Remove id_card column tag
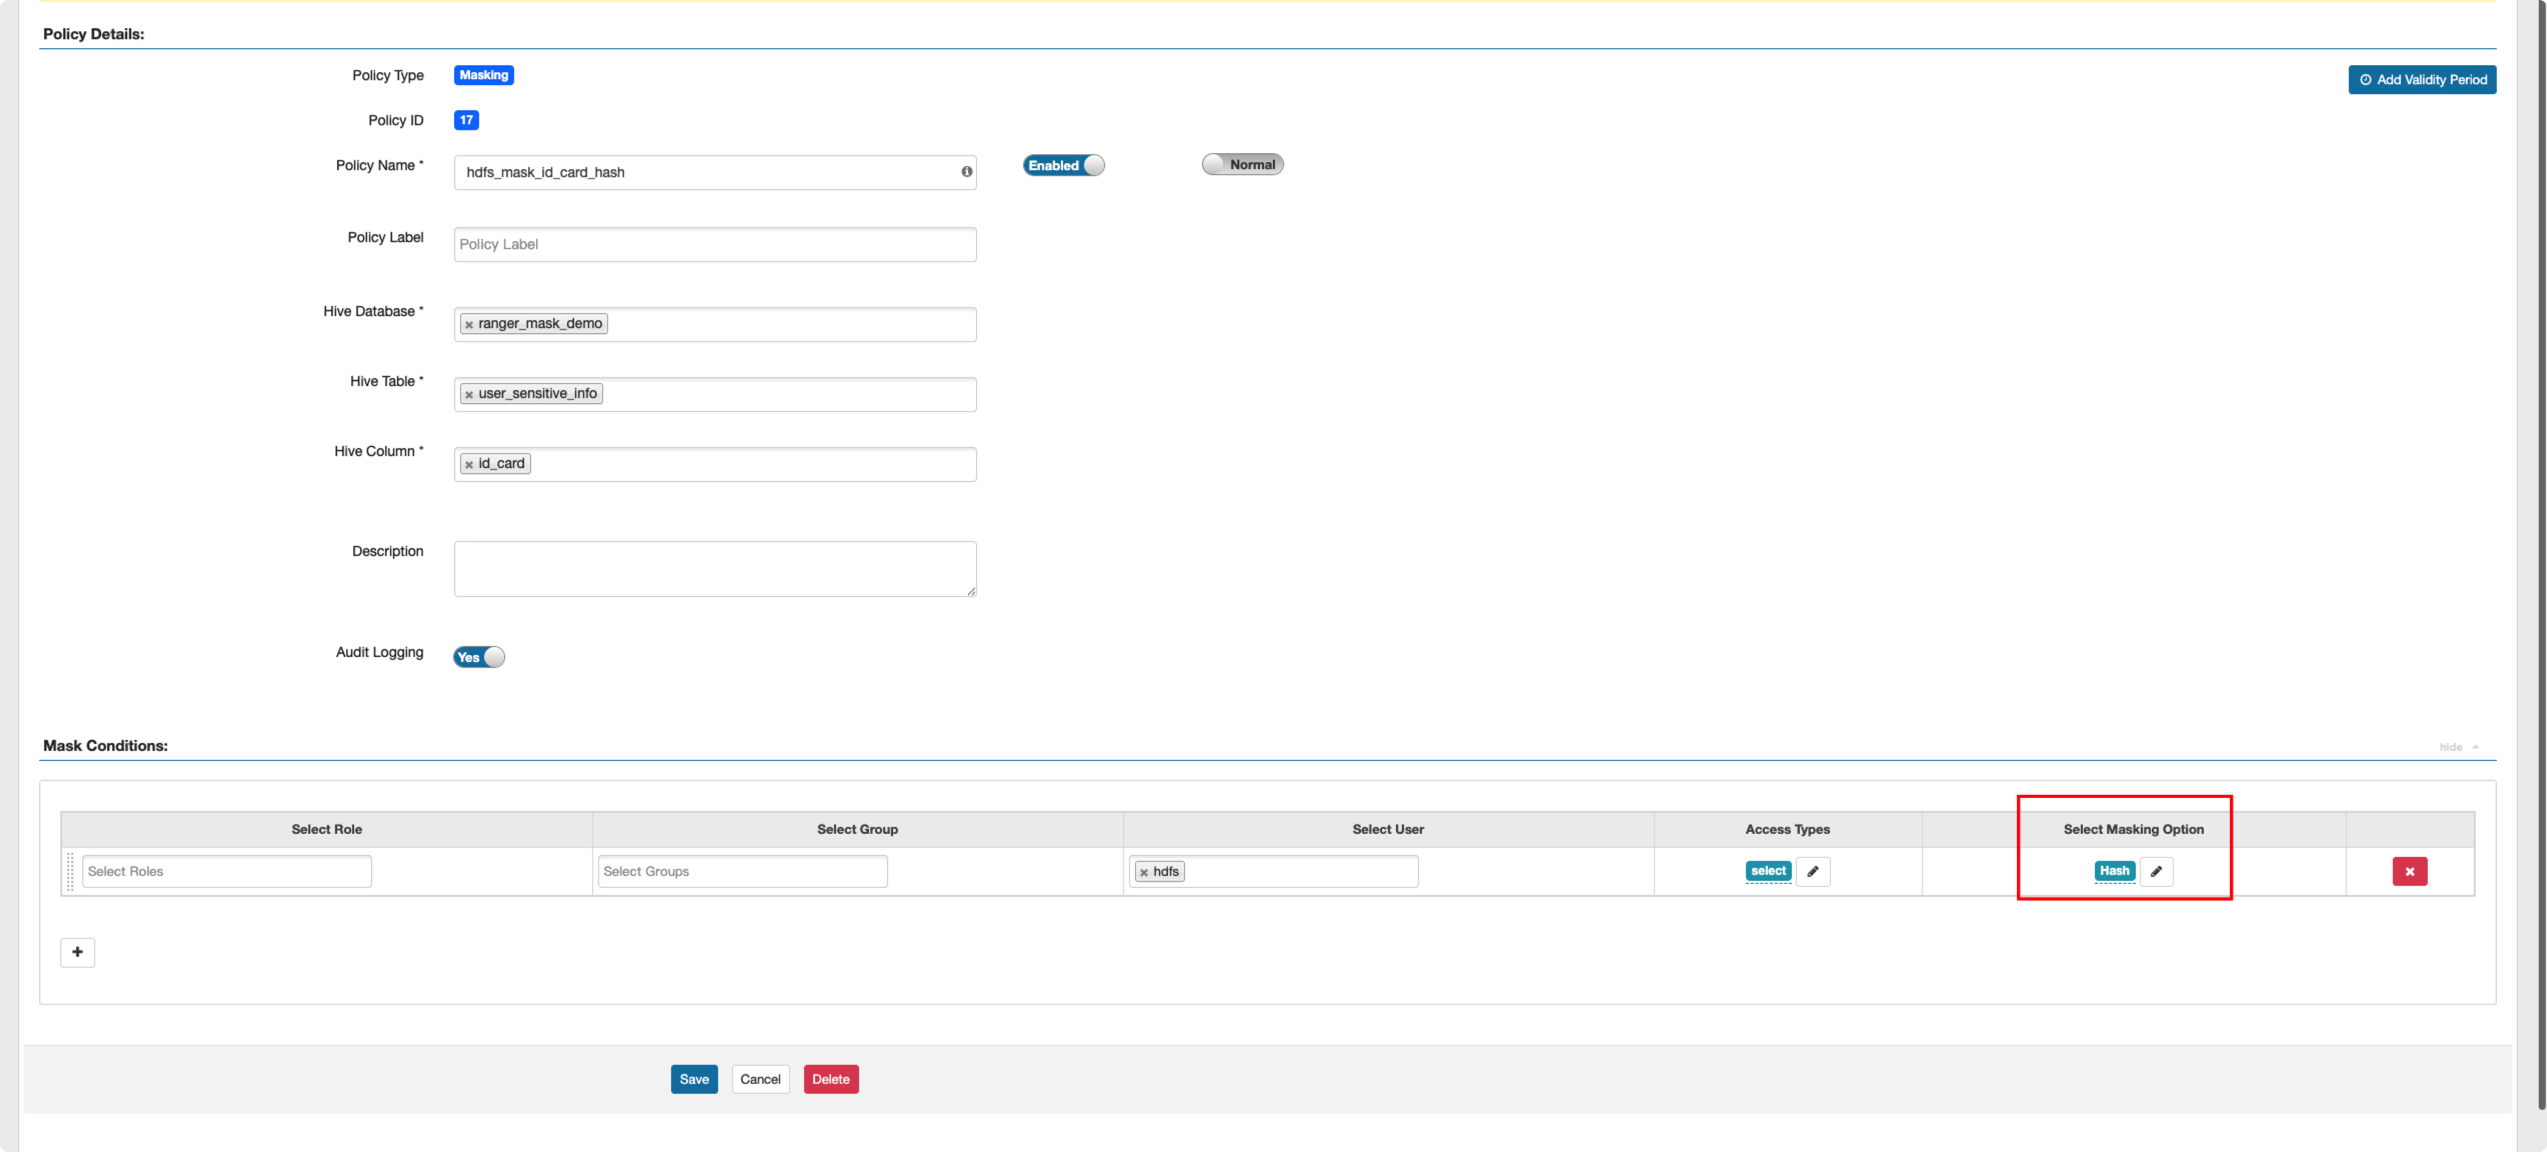The width and height of the screenshot is (2547, 1152). 469,465
